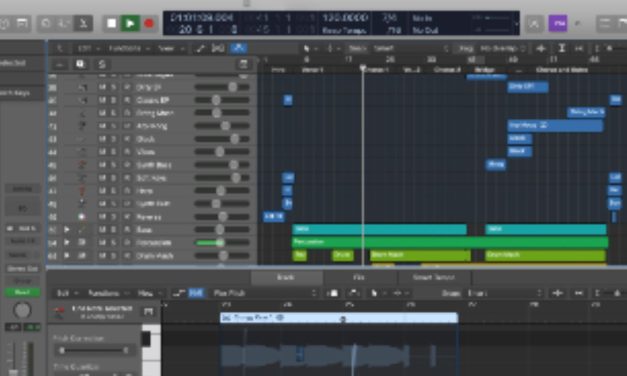Switch to the Track tab in editor
Image resolution: width=627 pixels, height=376 pixels.
click(287, 277)
